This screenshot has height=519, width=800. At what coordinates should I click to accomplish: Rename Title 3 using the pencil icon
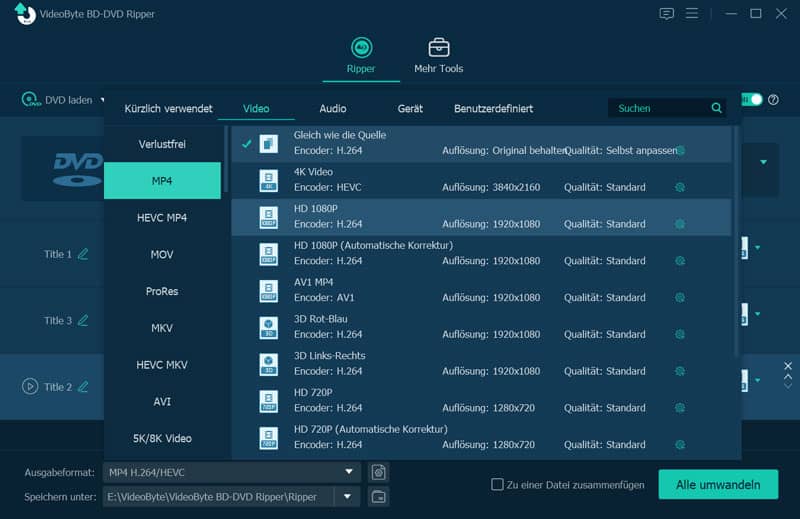pos(83,321)
